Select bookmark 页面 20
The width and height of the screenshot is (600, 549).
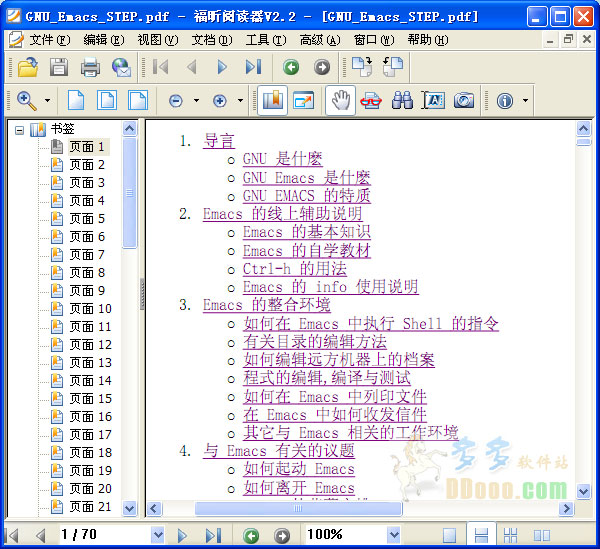point(90,489)
